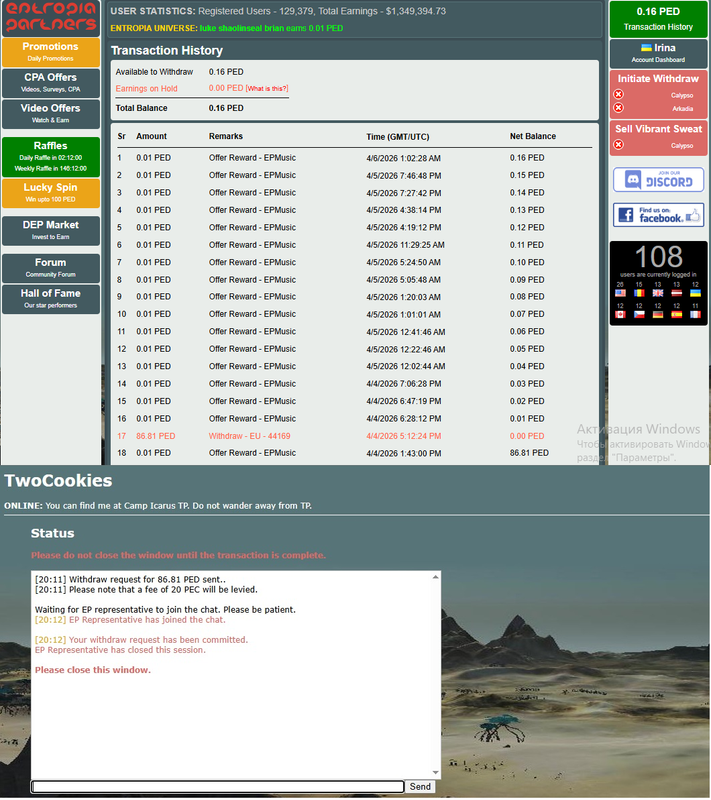The width and height of the screenshot is (711, 800).
Task: Click the Initiate Withdraw heading
Action: point(658,79)
